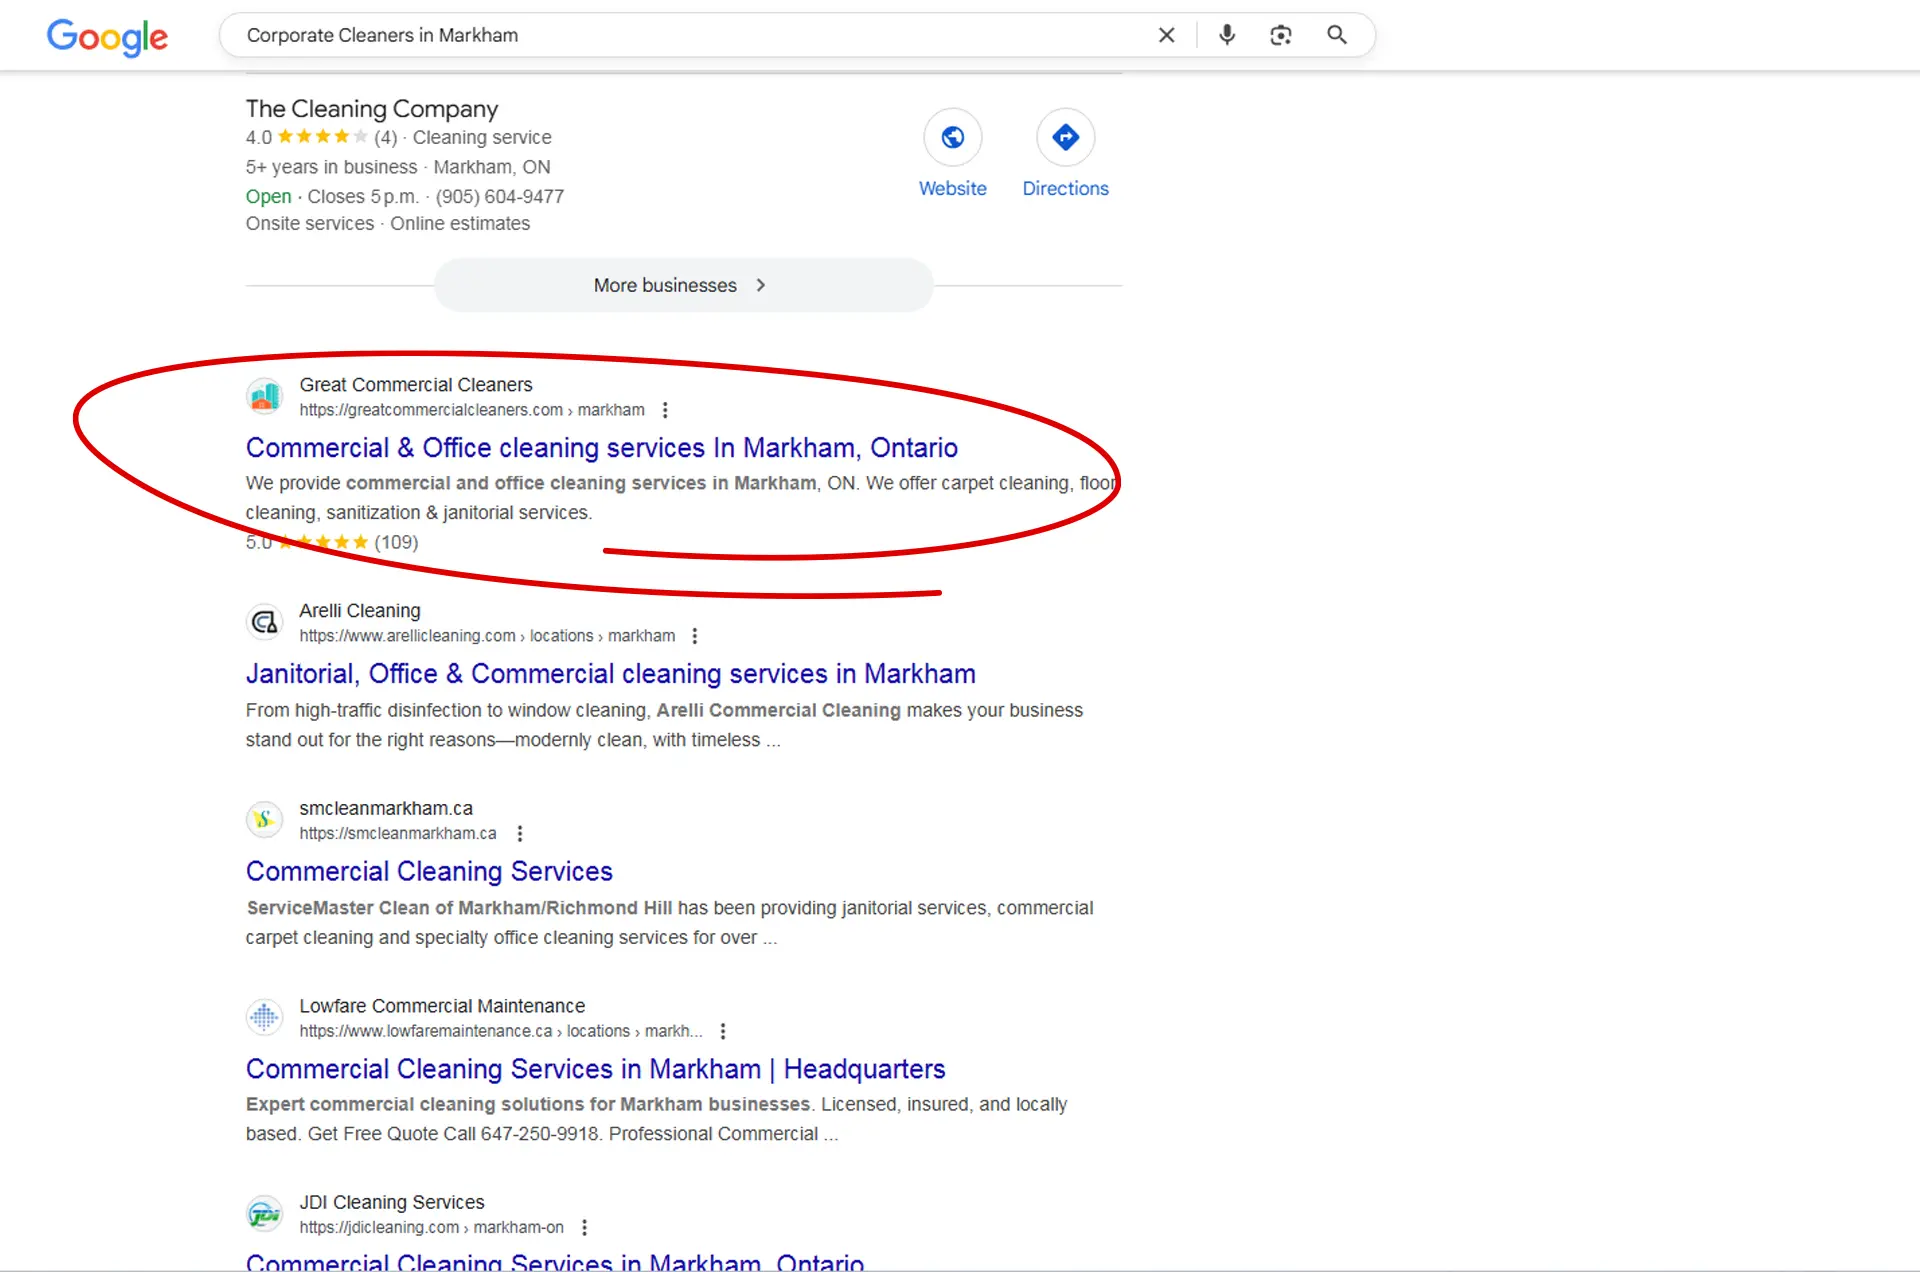1920x1272 pixels.
Task: Click the magnifying glass search button
Action: 1337,35
